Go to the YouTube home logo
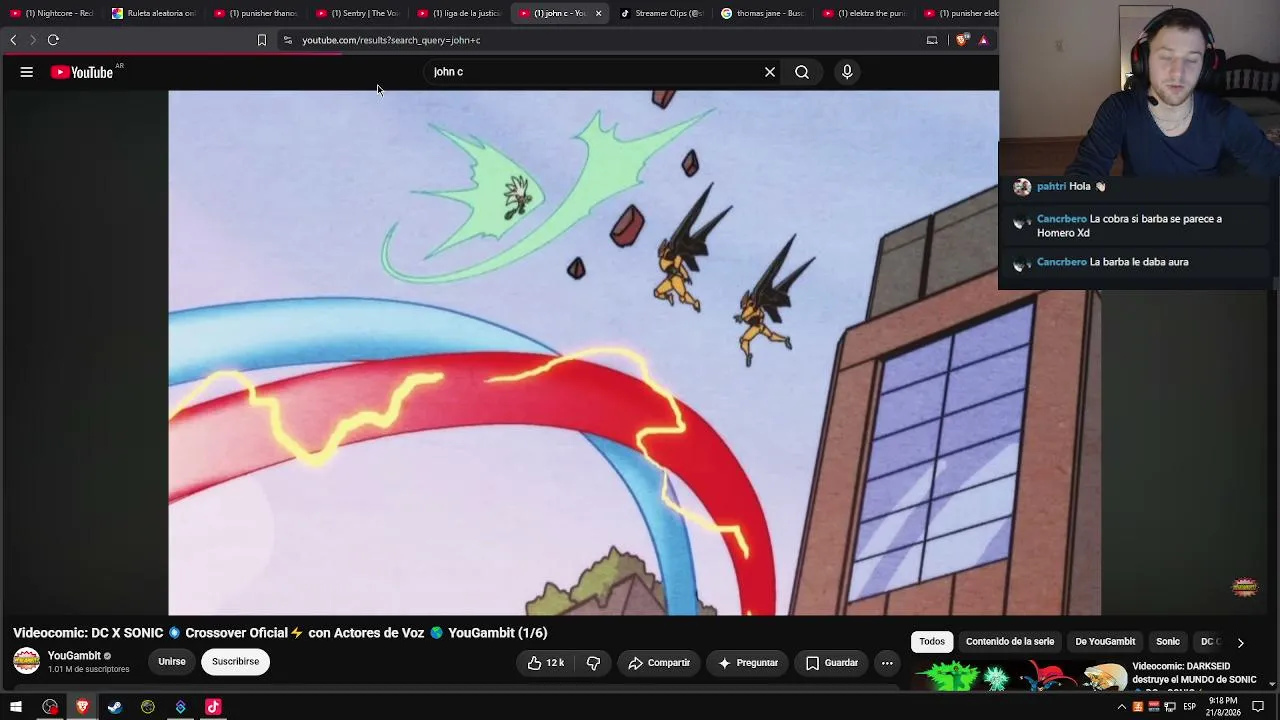 click(82, 72)
